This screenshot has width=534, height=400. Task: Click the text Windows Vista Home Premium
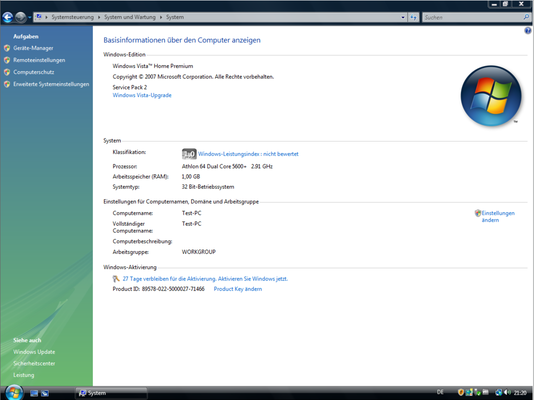coord(153,66)
